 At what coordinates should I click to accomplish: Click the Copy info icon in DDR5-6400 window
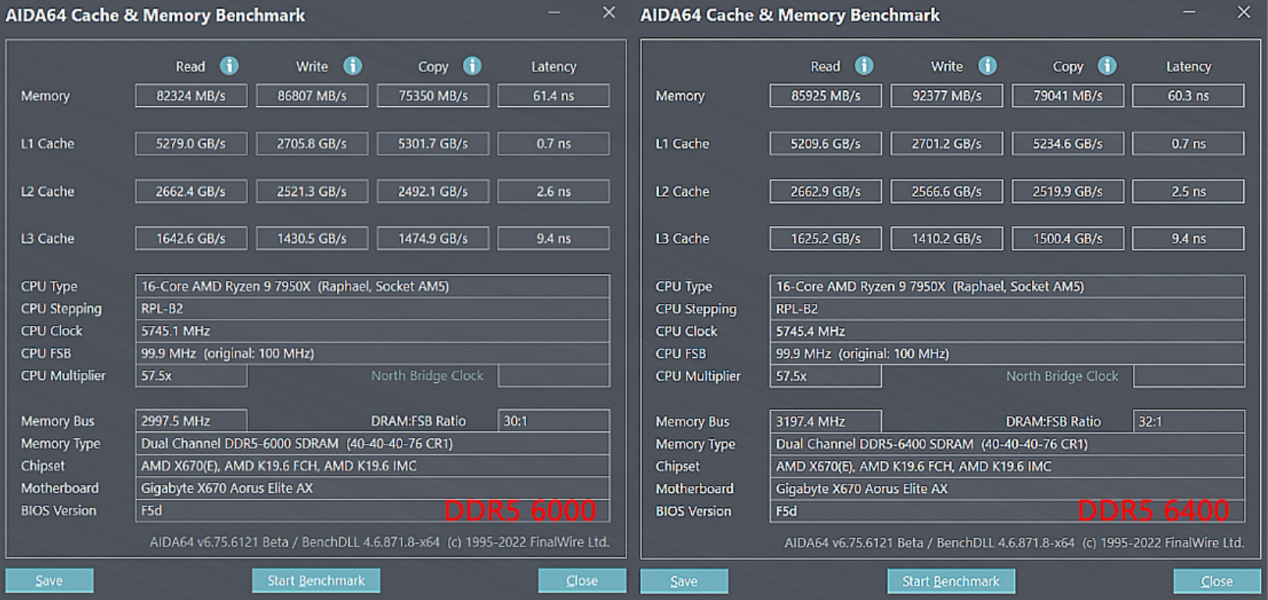point(1107,66)
